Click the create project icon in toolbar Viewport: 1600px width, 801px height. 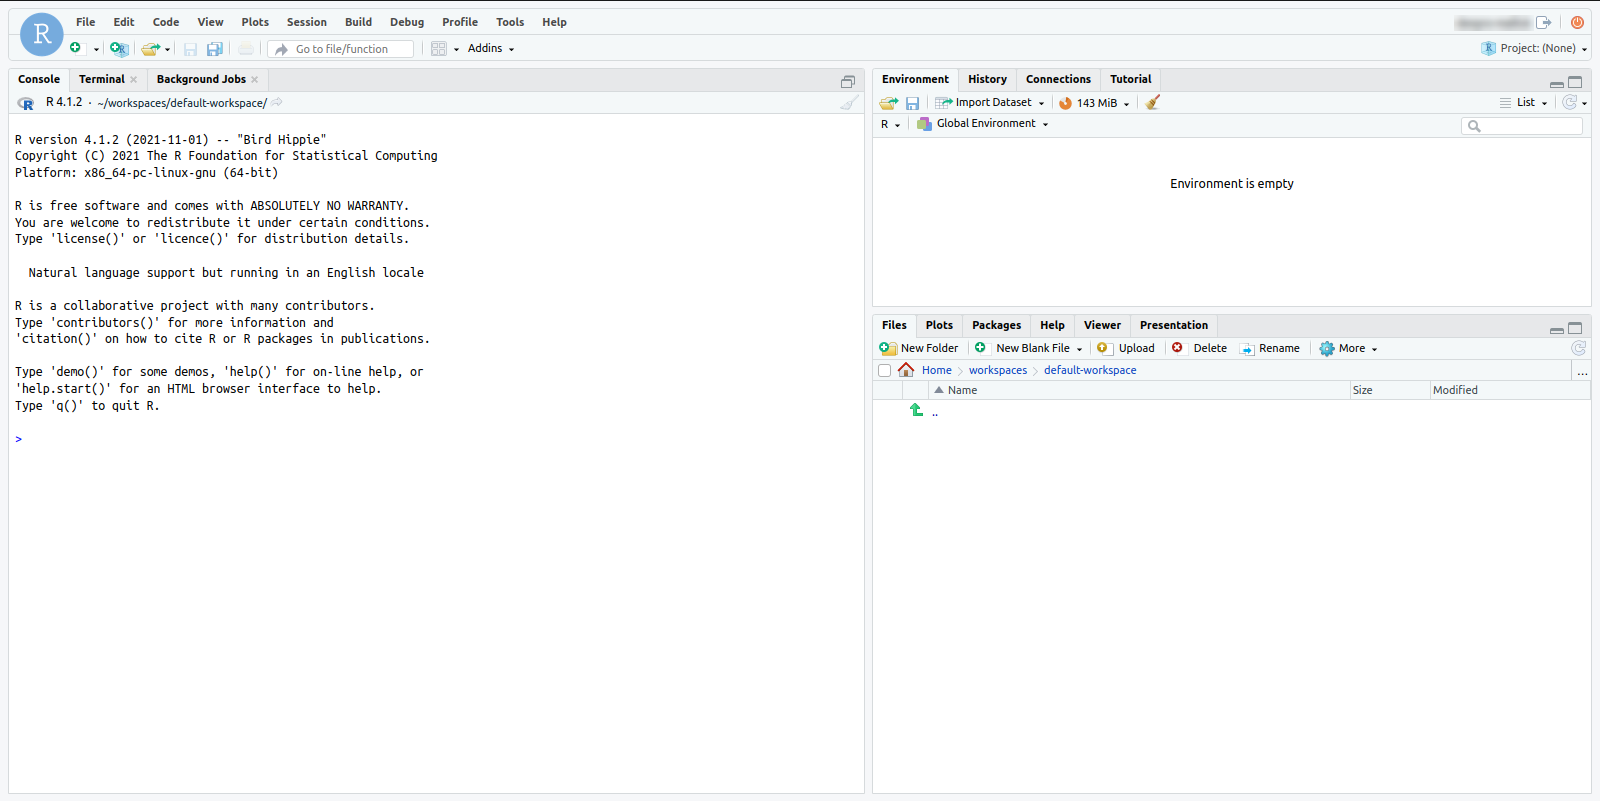(x=119, y=49)
